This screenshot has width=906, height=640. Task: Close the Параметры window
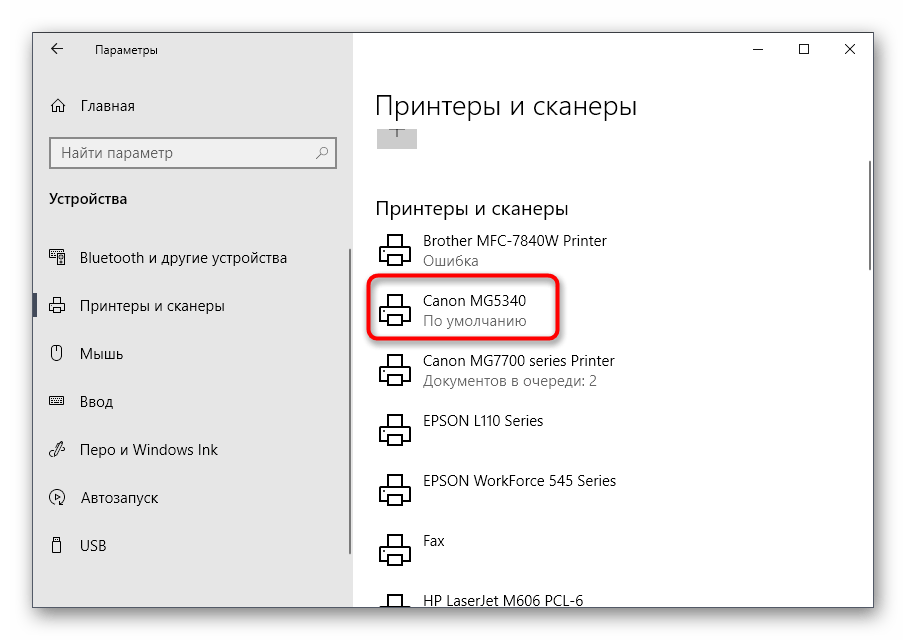[849, 50]
